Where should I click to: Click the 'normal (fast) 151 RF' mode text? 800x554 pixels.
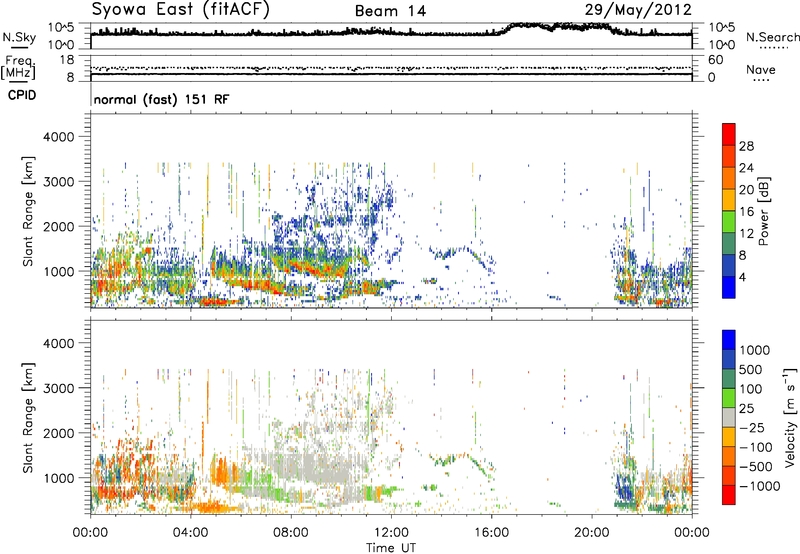161,99
